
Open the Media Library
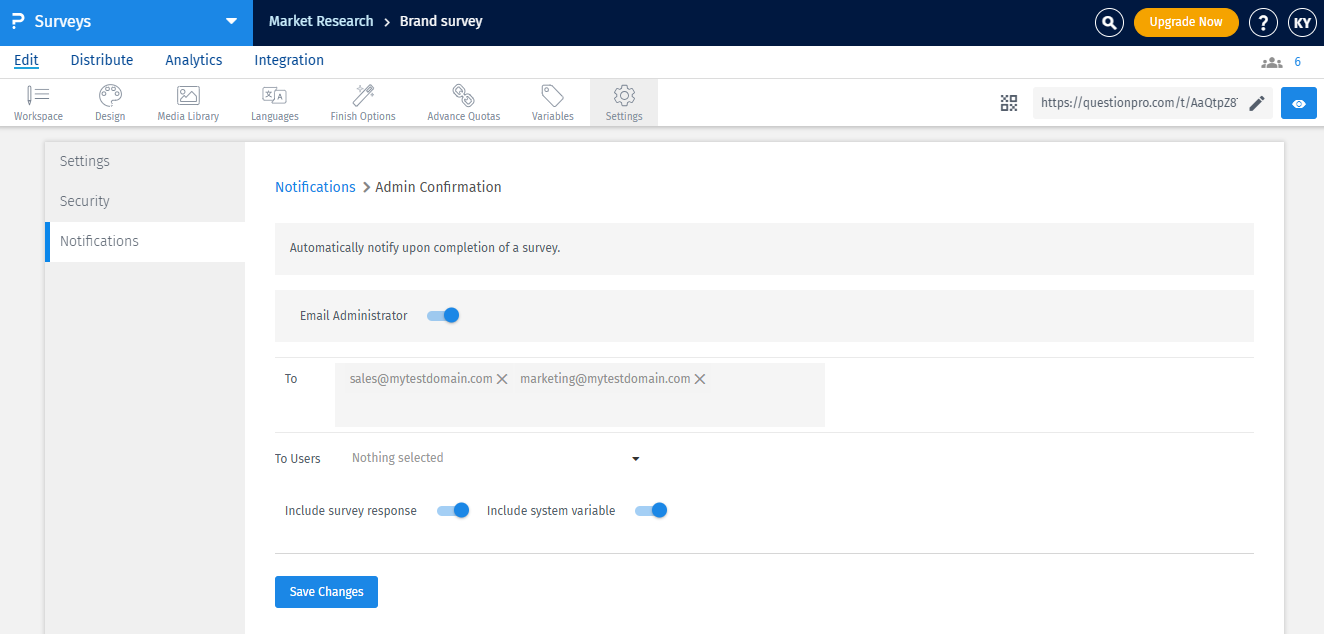pyautogui.click(x=187, y=102)
